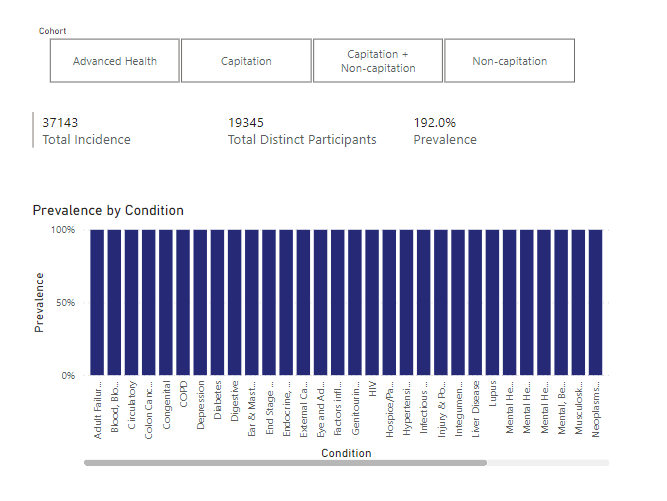Select the Liver Disease bar
This screenshot has width=667, height=501.
tap(475, 302)
